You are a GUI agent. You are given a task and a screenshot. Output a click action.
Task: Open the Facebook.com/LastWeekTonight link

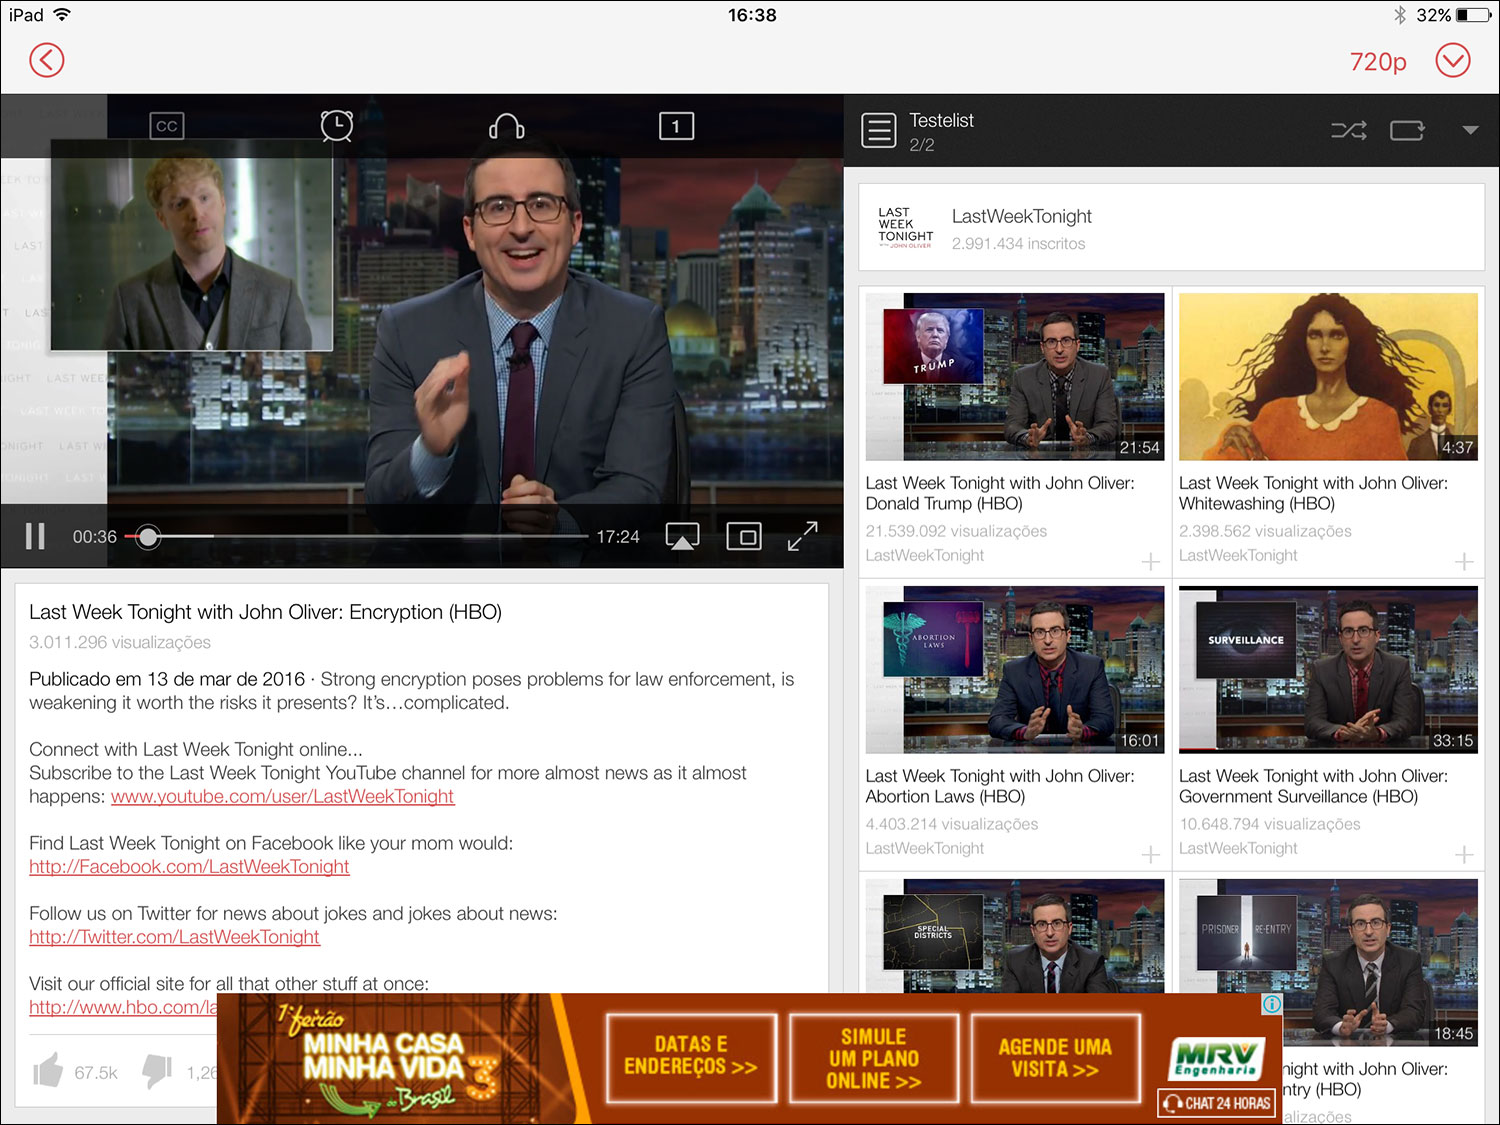tap(189, 867)
